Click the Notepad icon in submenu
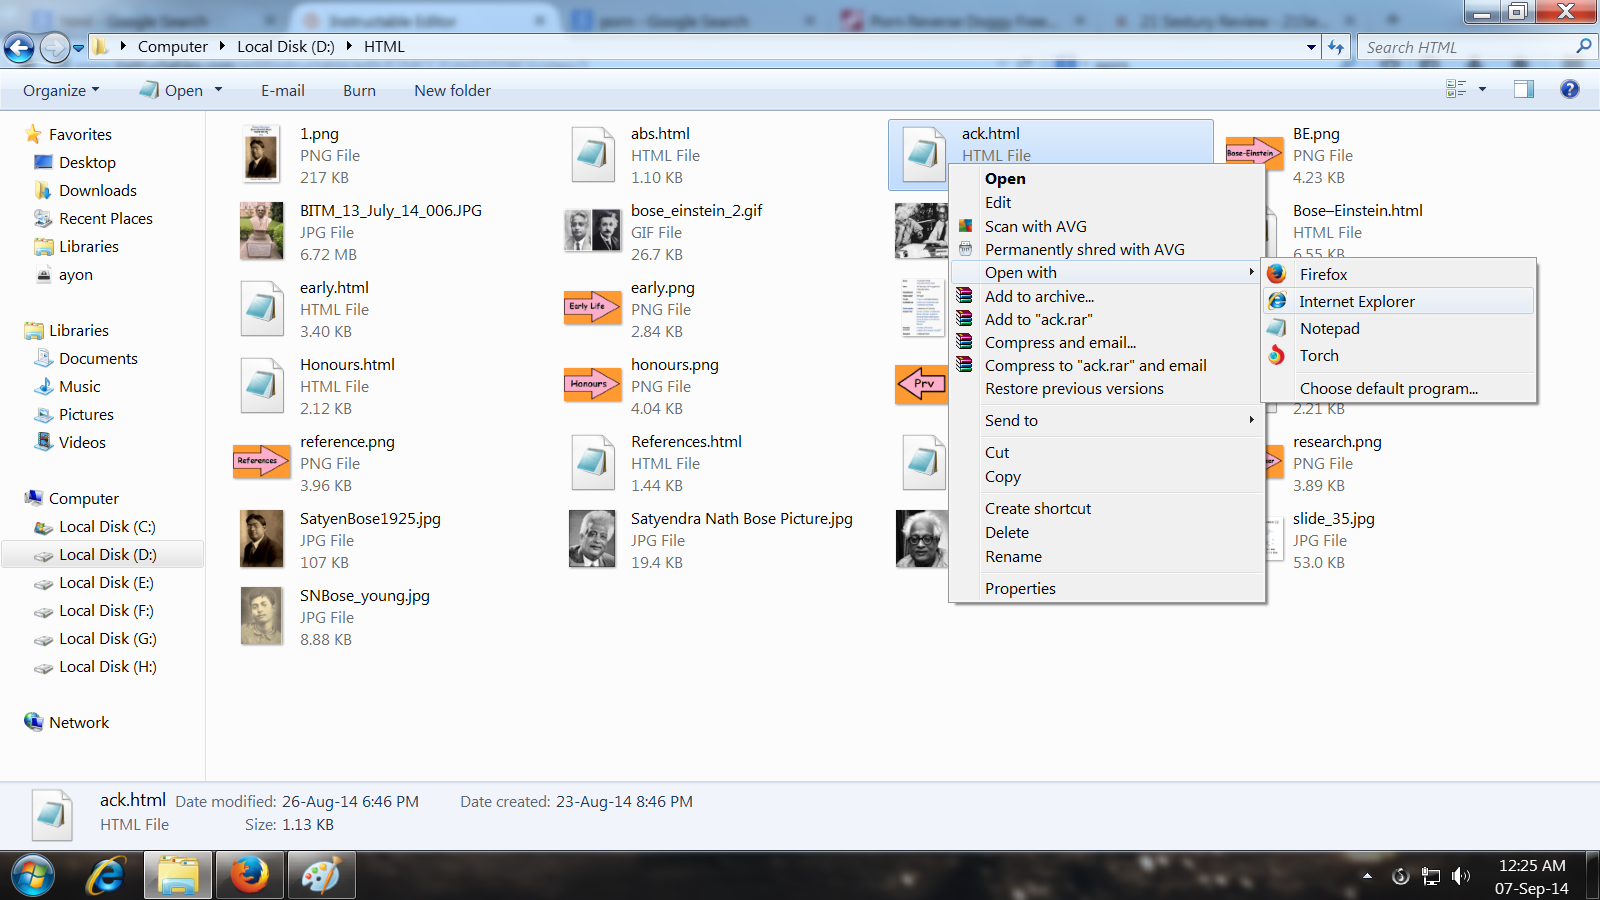This screenshot has width=1600, height=900. 1277,328
